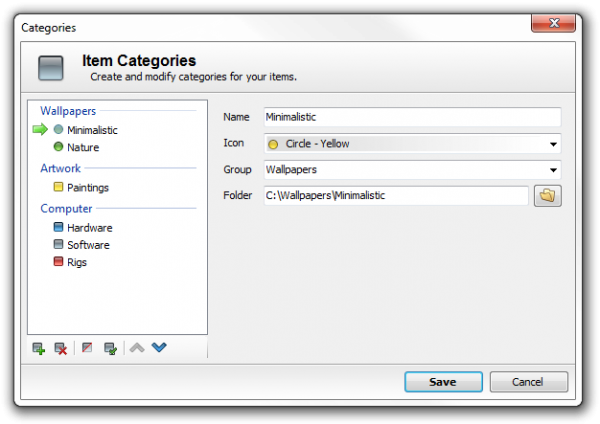Select the Nature category
This screenshot has height=424, width=600.
[83, 147]
